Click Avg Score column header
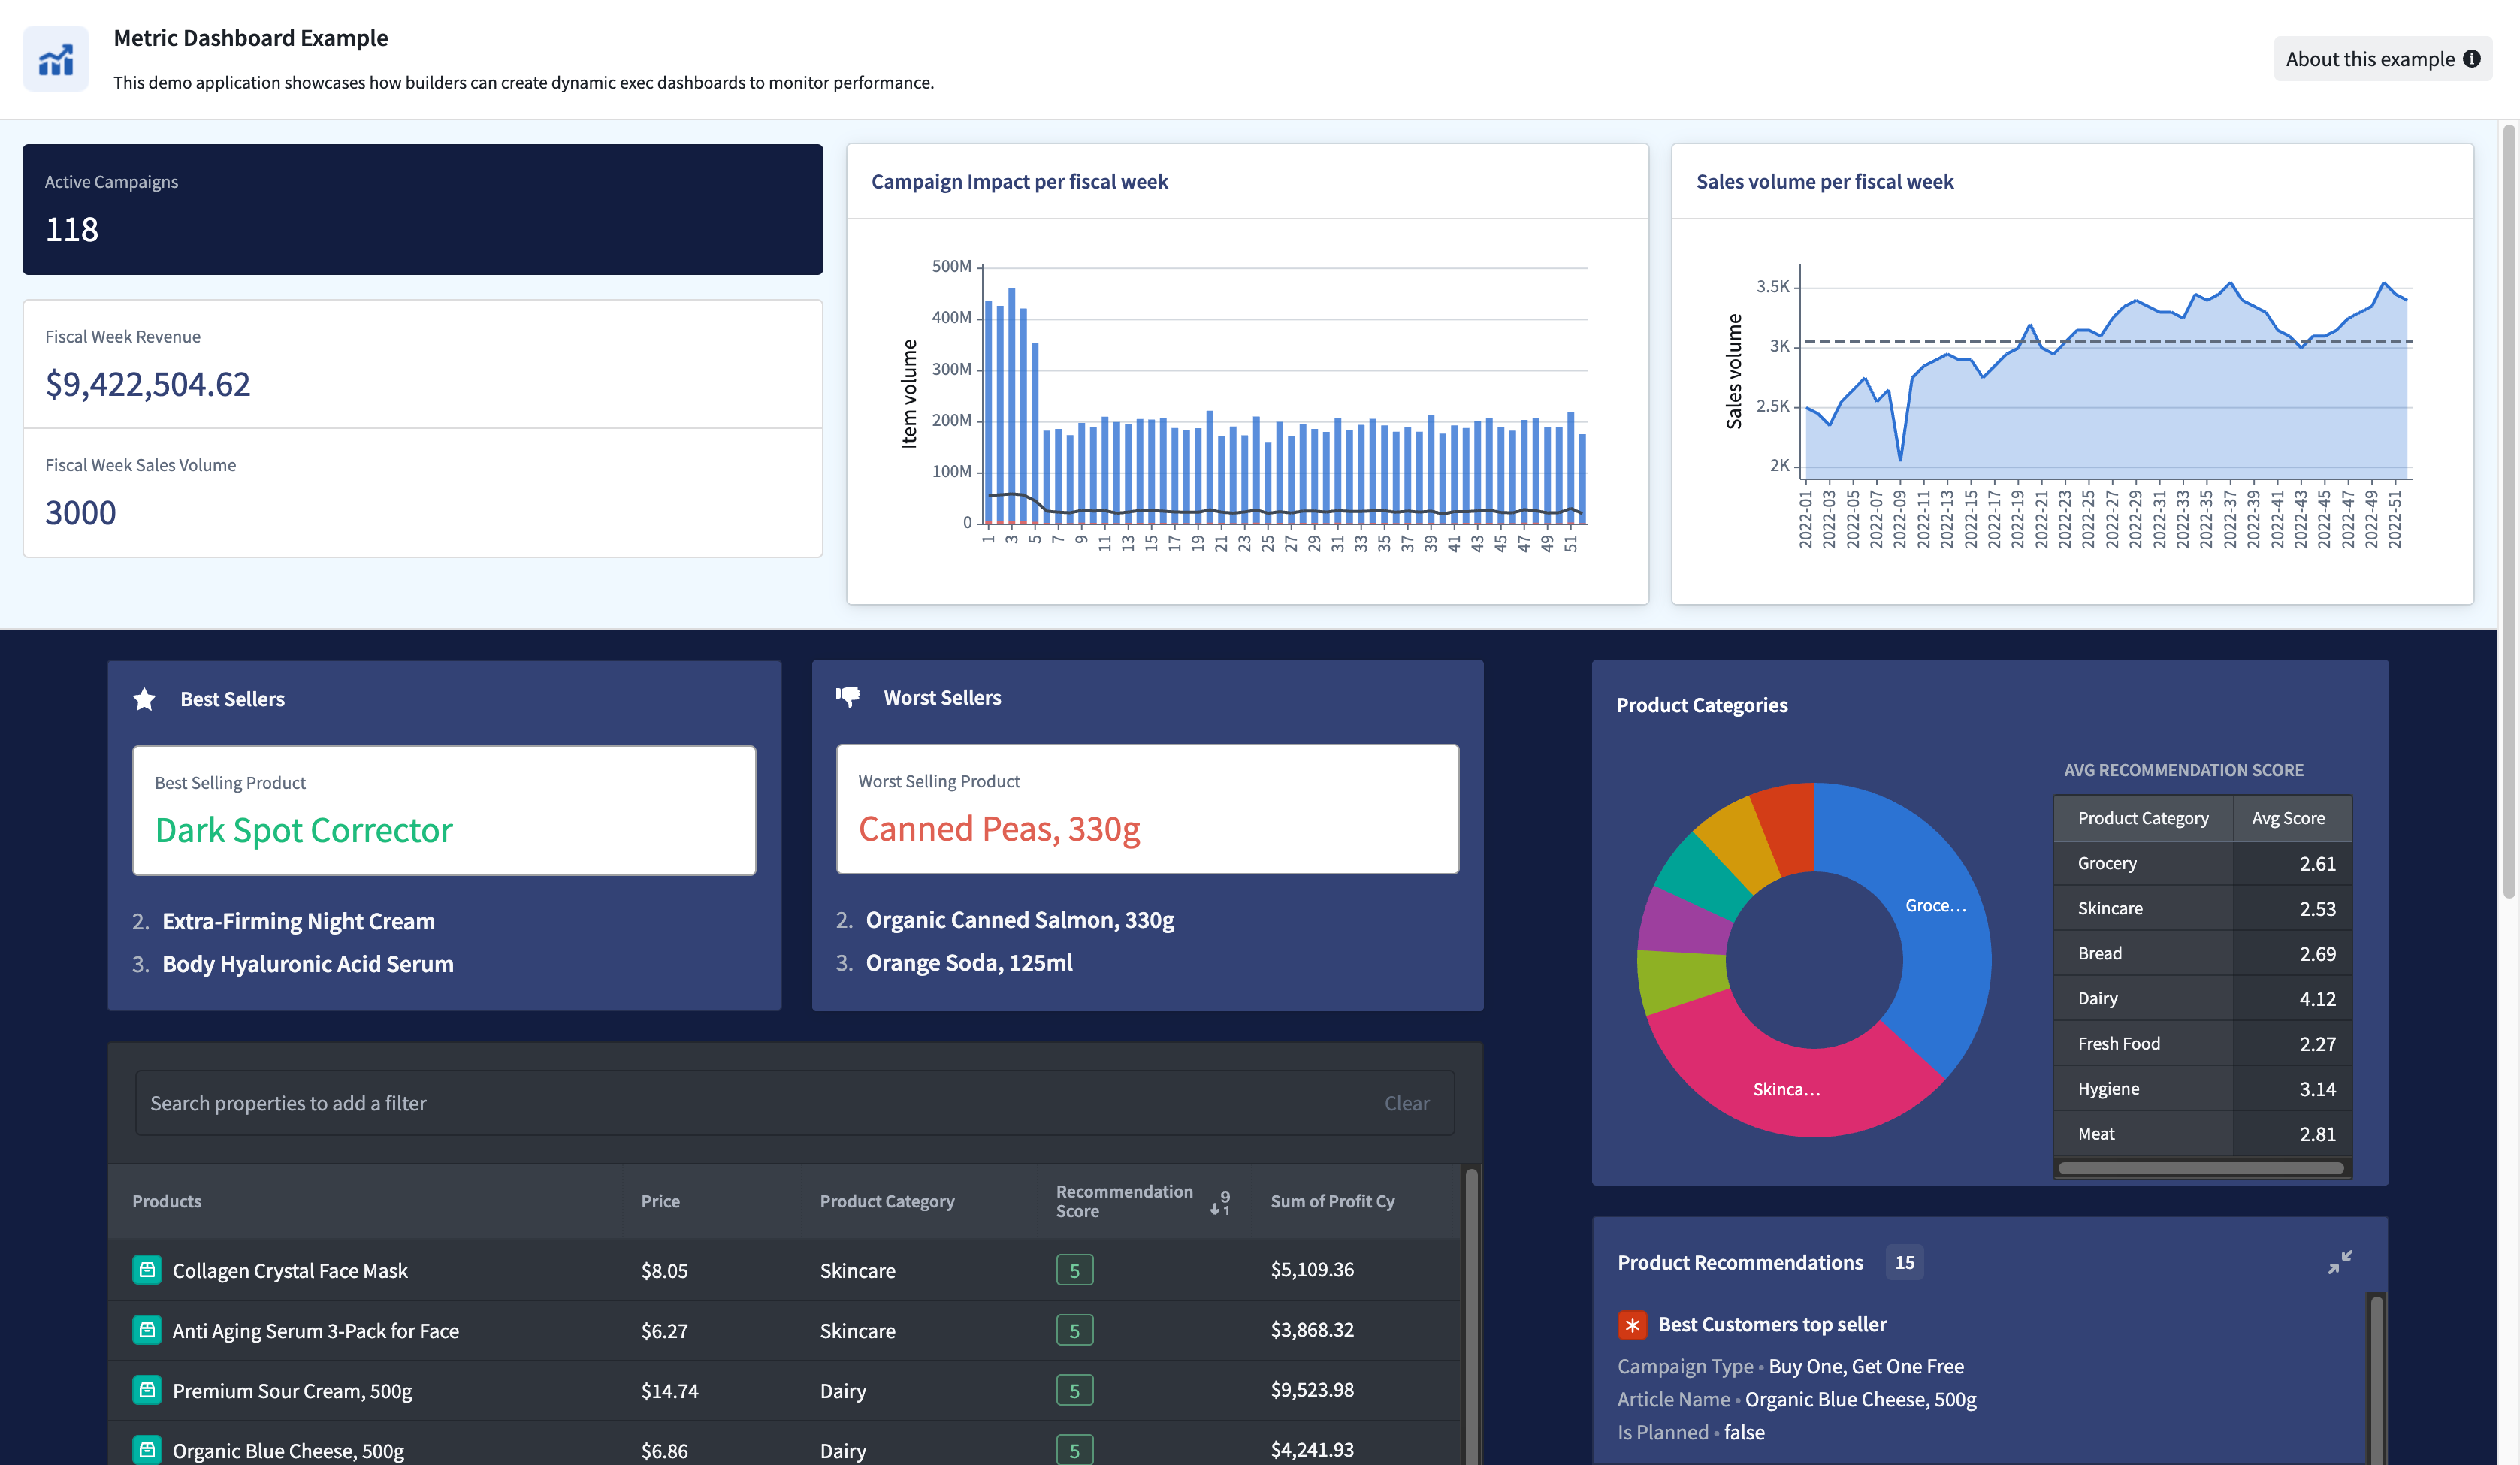This screenshot has width=2520, height=1465. 2292,818
